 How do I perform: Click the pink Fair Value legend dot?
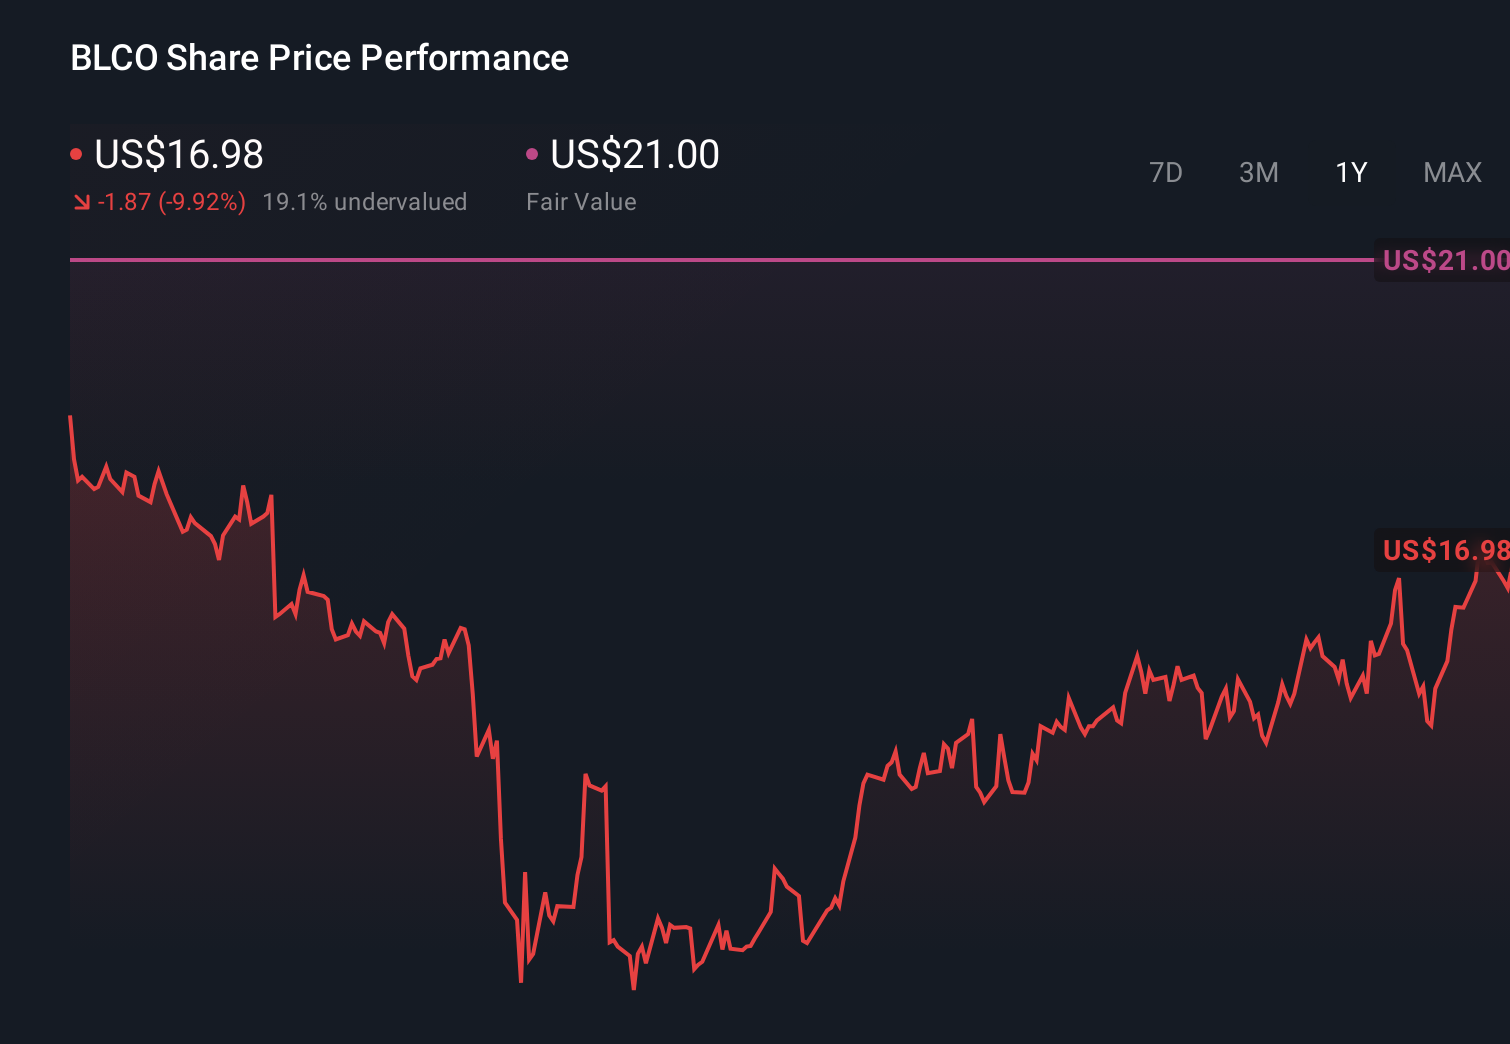(x=533, y=152)
